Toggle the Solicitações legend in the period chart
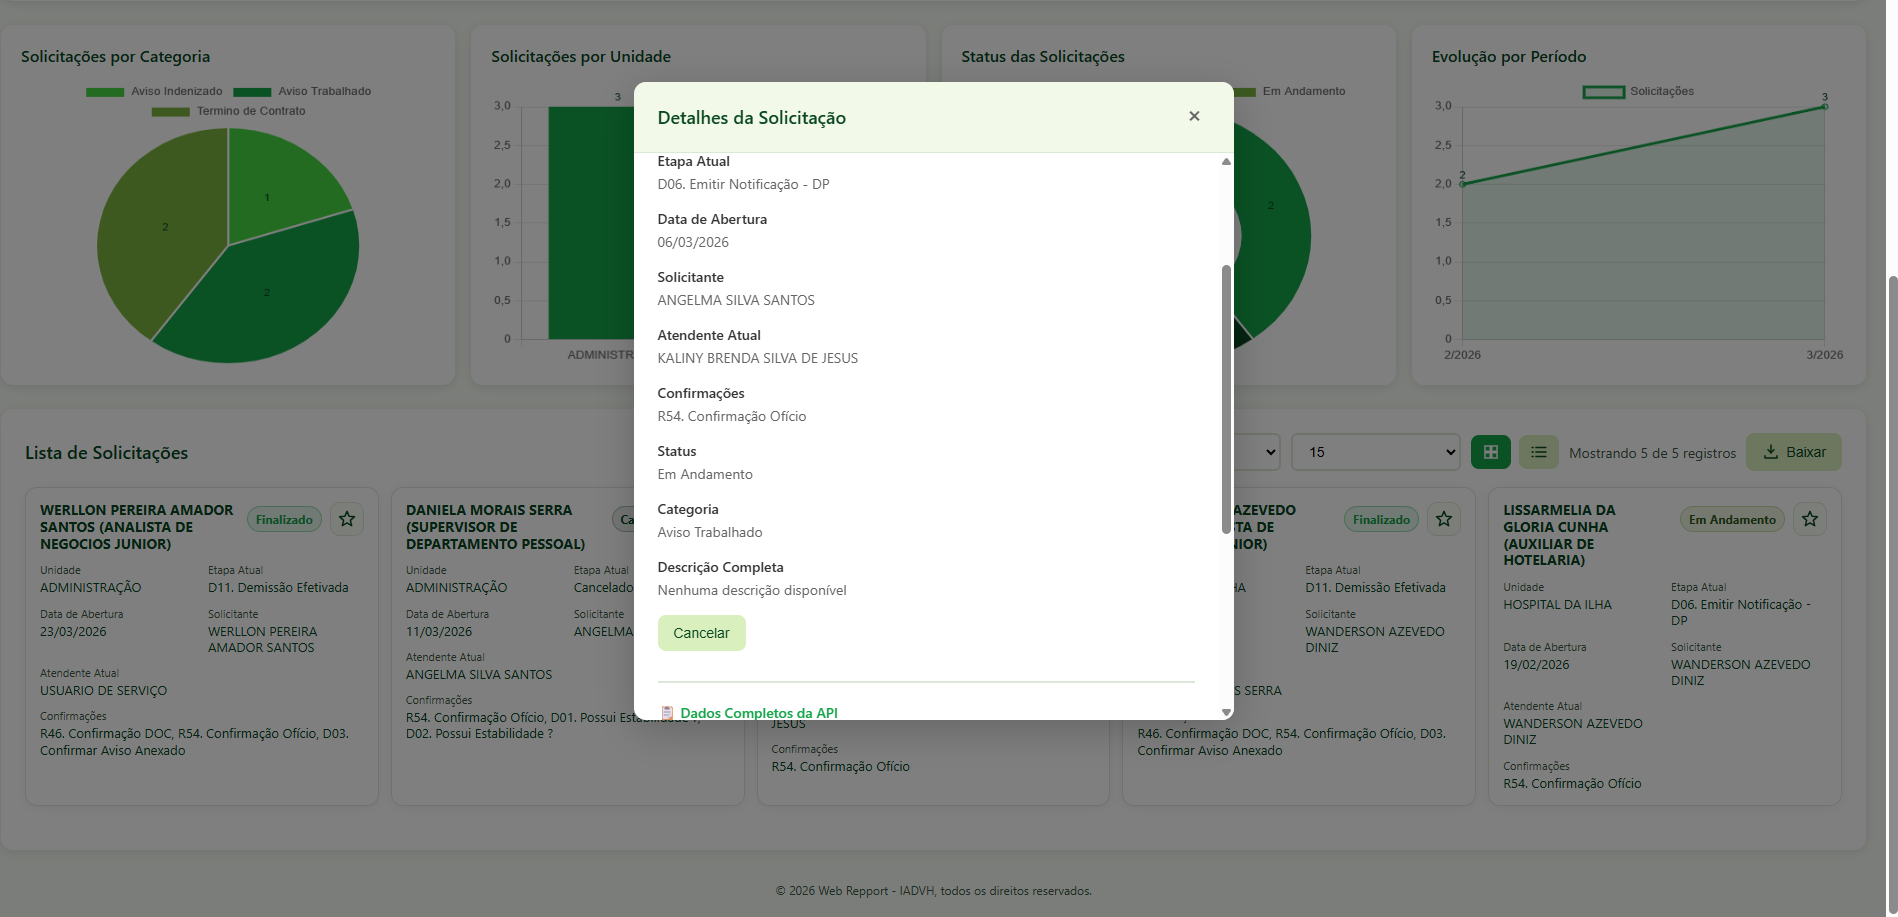 pos(1638,91)
